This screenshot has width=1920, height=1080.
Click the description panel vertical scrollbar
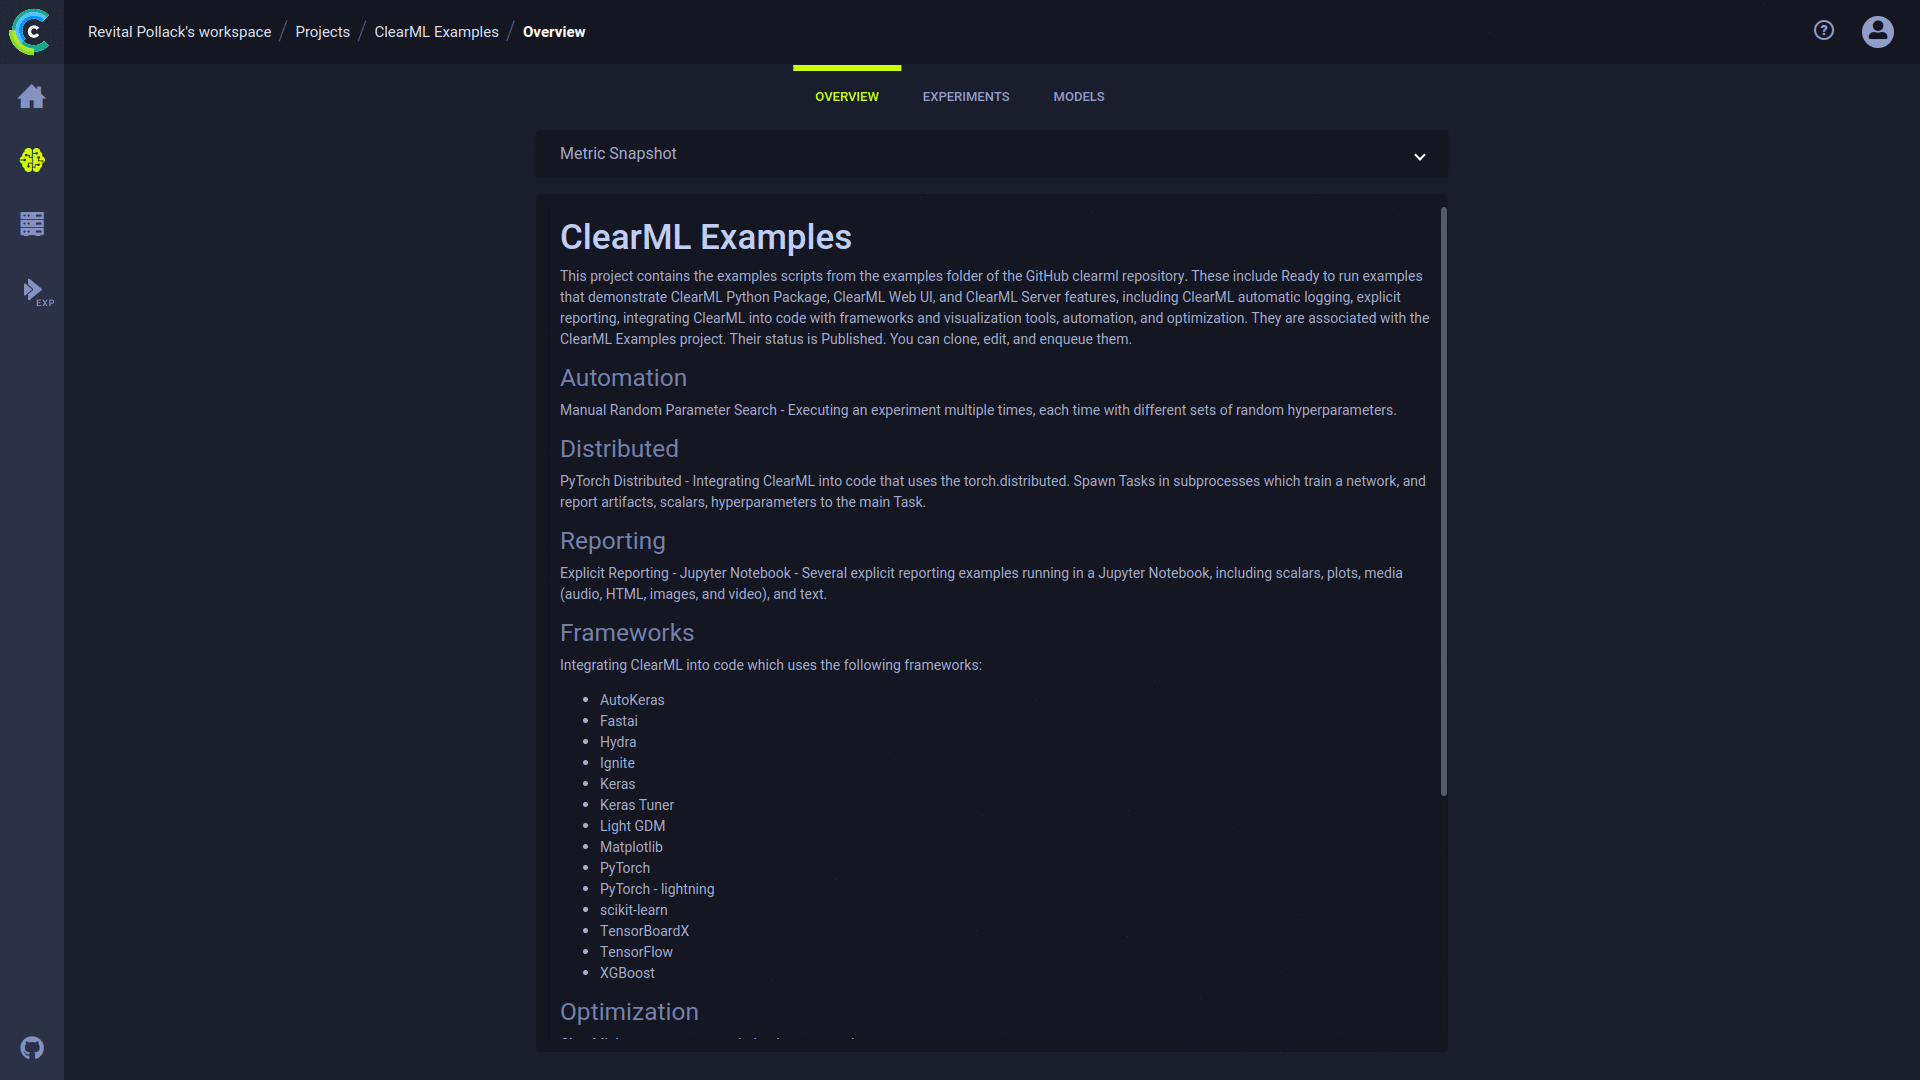click(1443, 500)
